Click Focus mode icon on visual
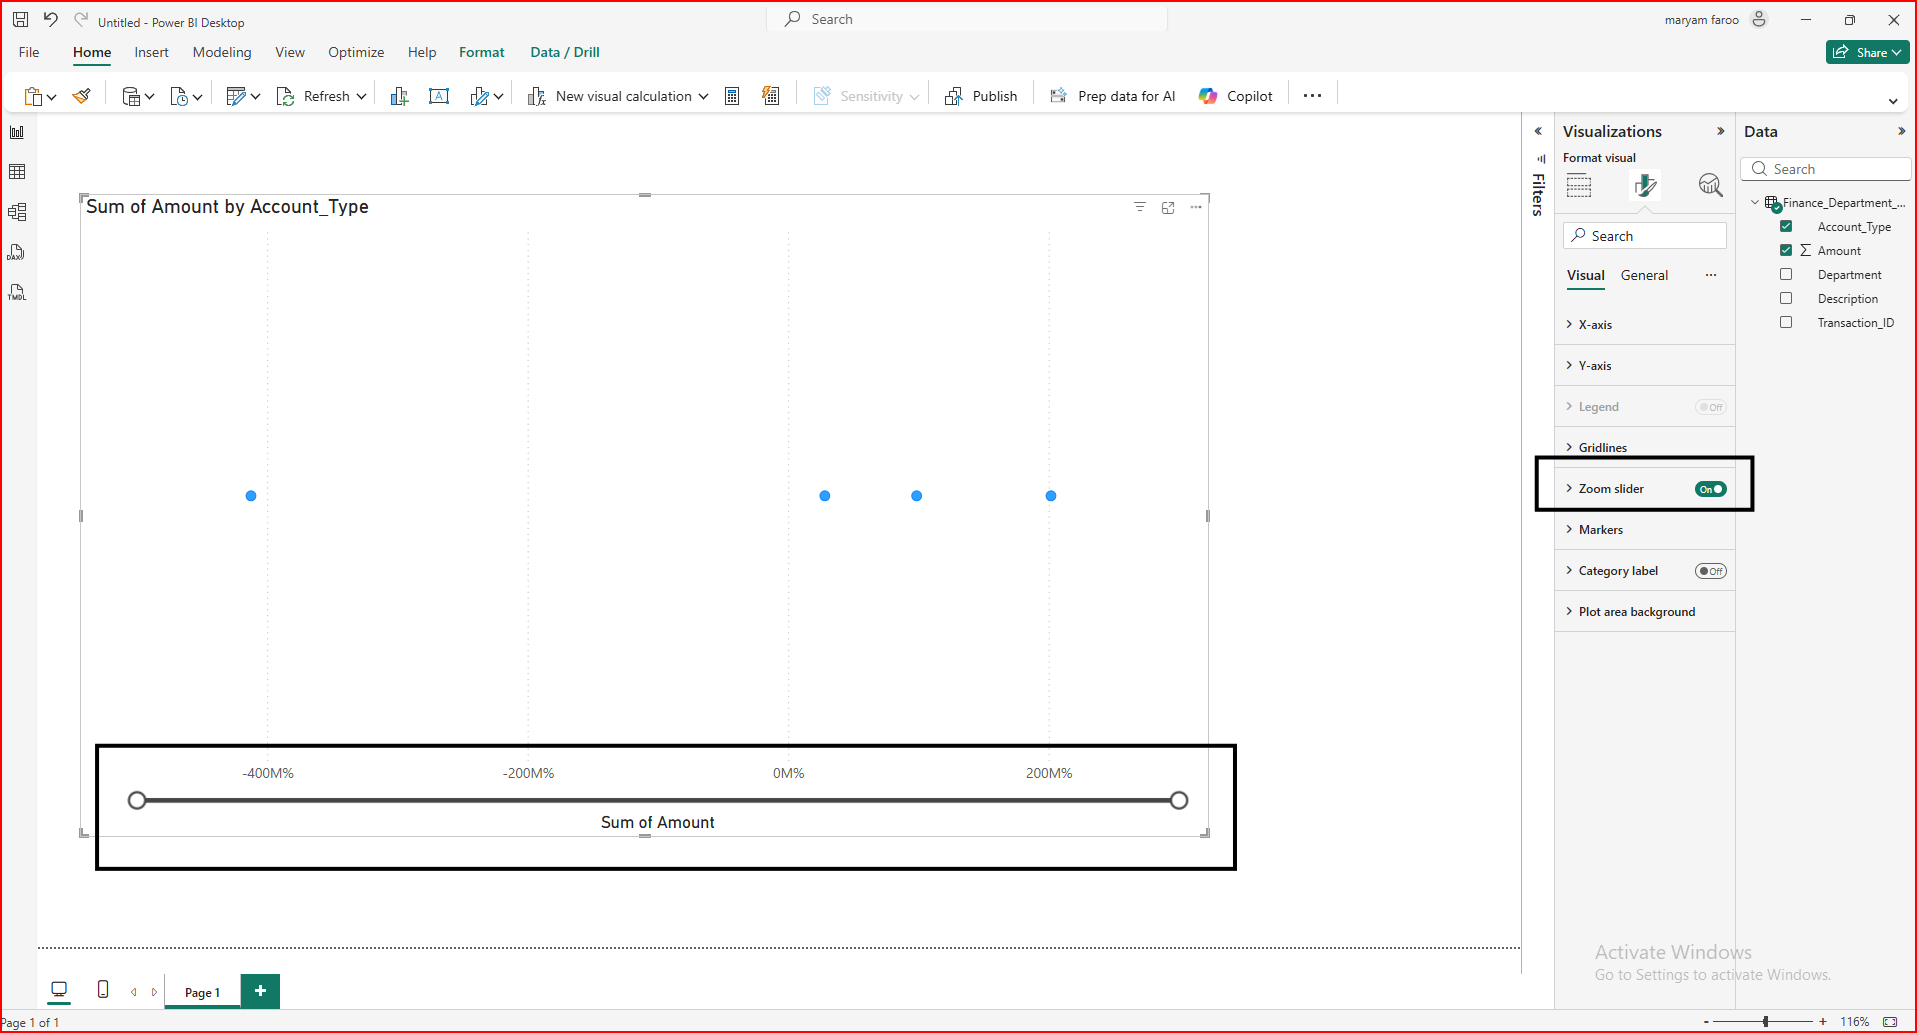 1168,208
